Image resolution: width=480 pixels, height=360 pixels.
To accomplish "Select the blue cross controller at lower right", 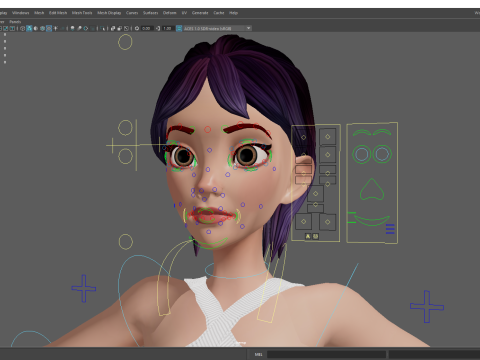I will click(427, 306).
